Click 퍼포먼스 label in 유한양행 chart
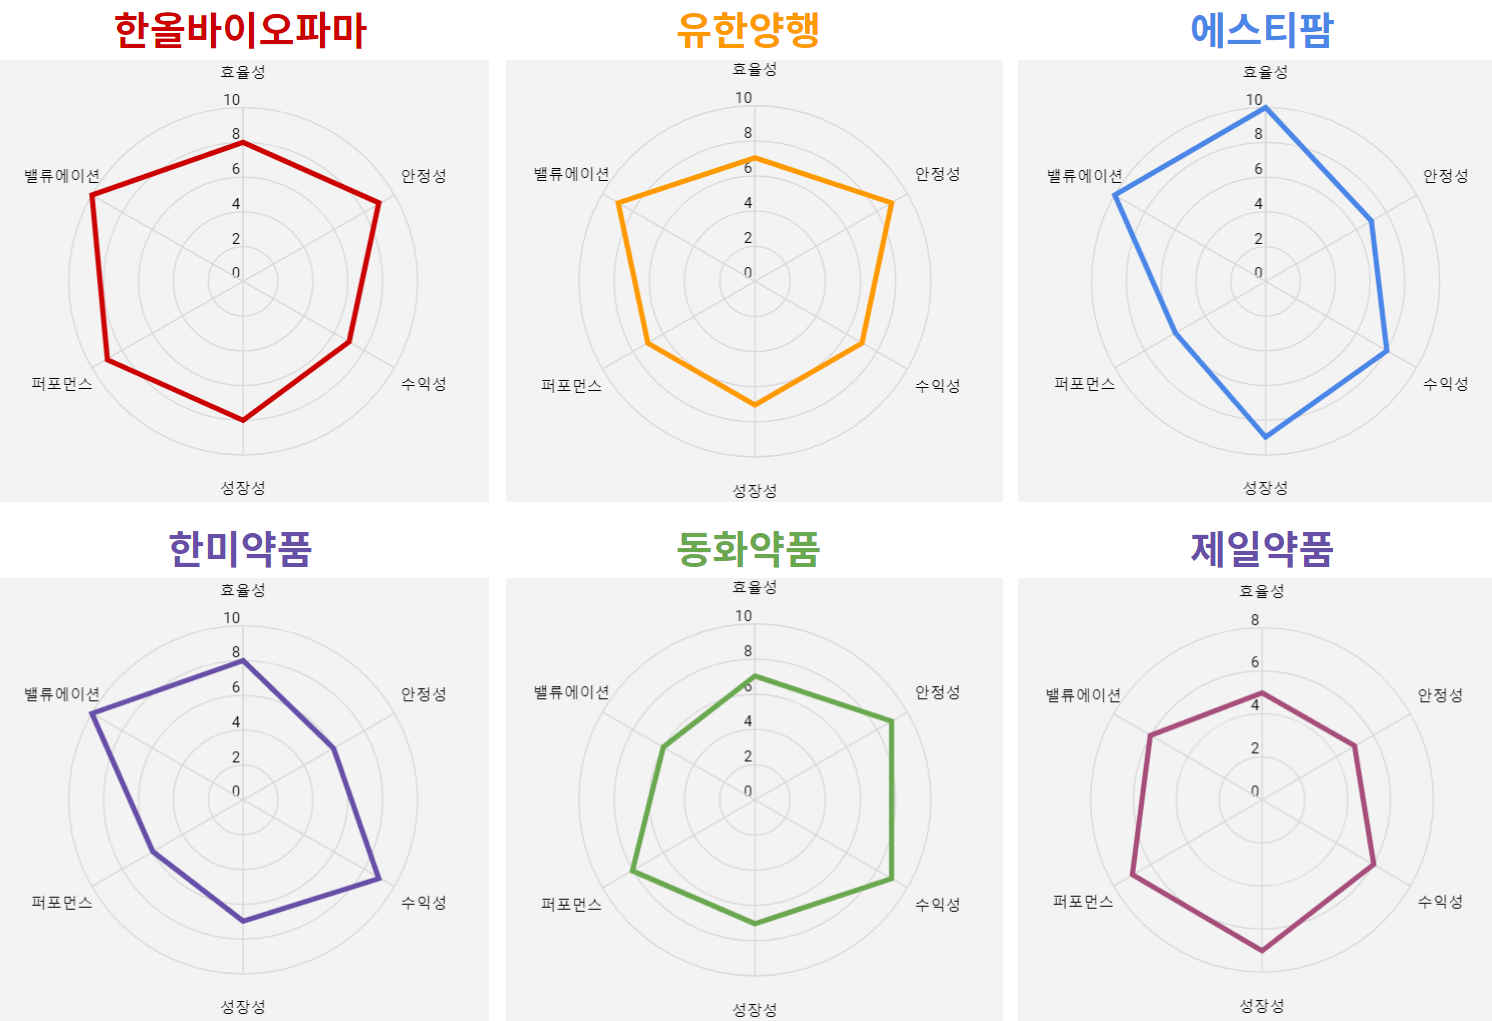This screenshot has width=1492, height=1021. pos(572,386)
